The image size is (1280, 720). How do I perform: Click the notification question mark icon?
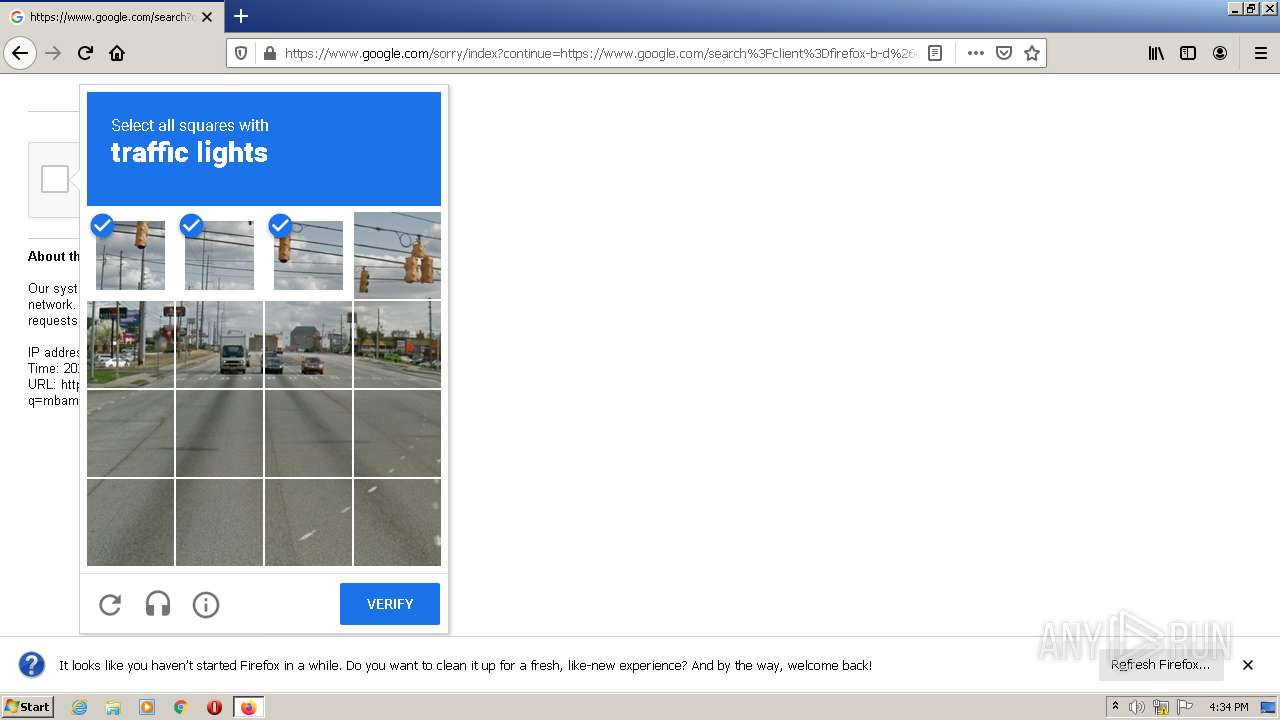tap(32, 665)
